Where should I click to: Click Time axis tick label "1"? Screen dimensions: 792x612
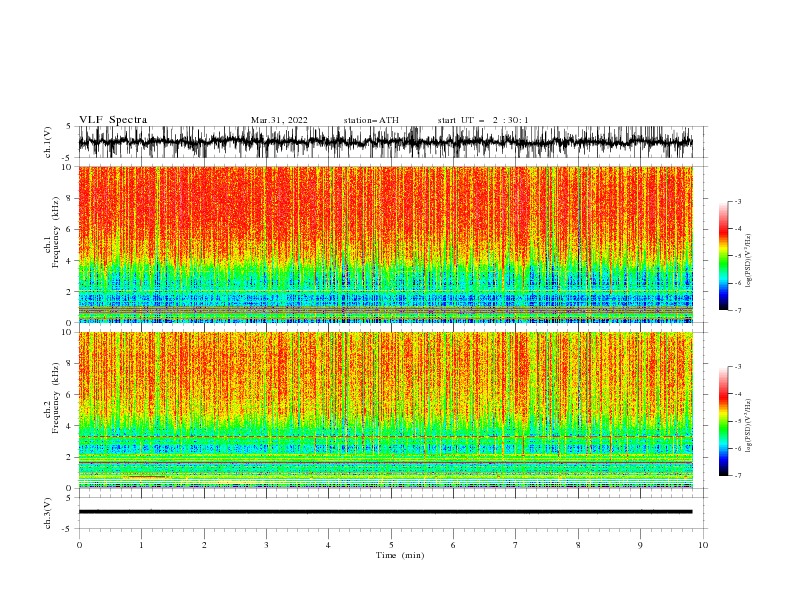coord(141,545)
